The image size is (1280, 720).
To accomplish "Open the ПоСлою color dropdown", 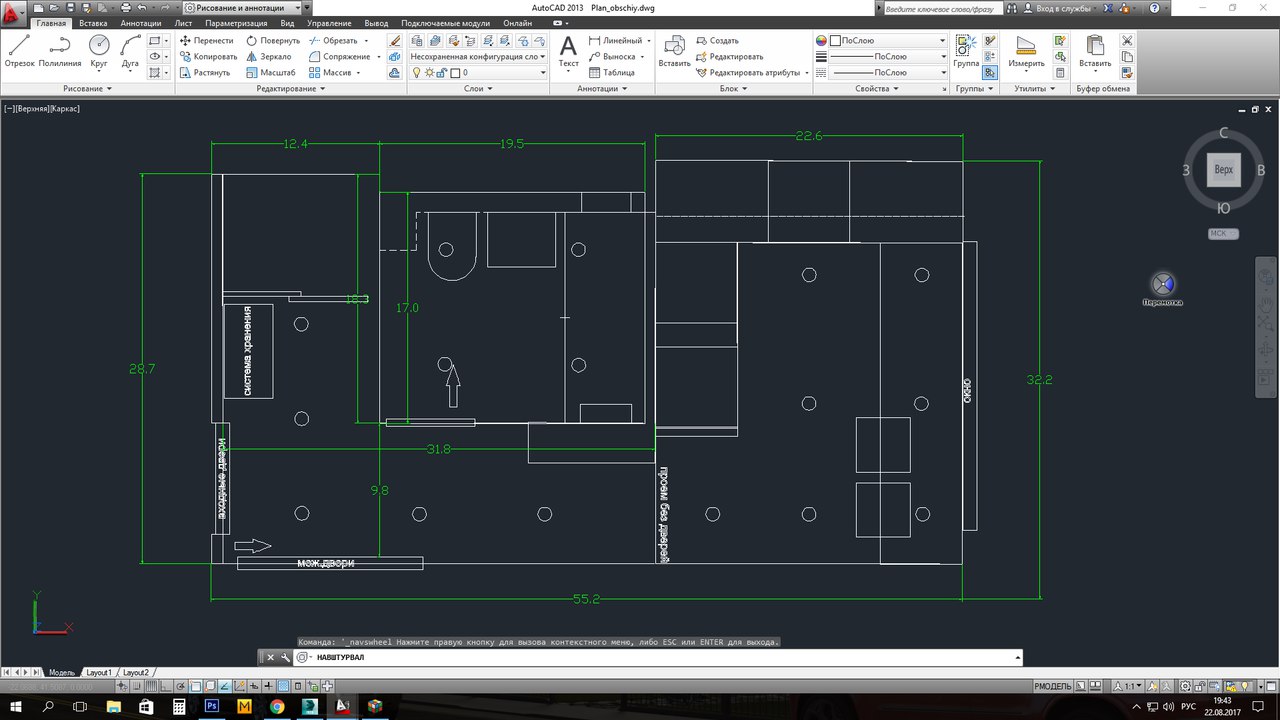I will [888, 41].
